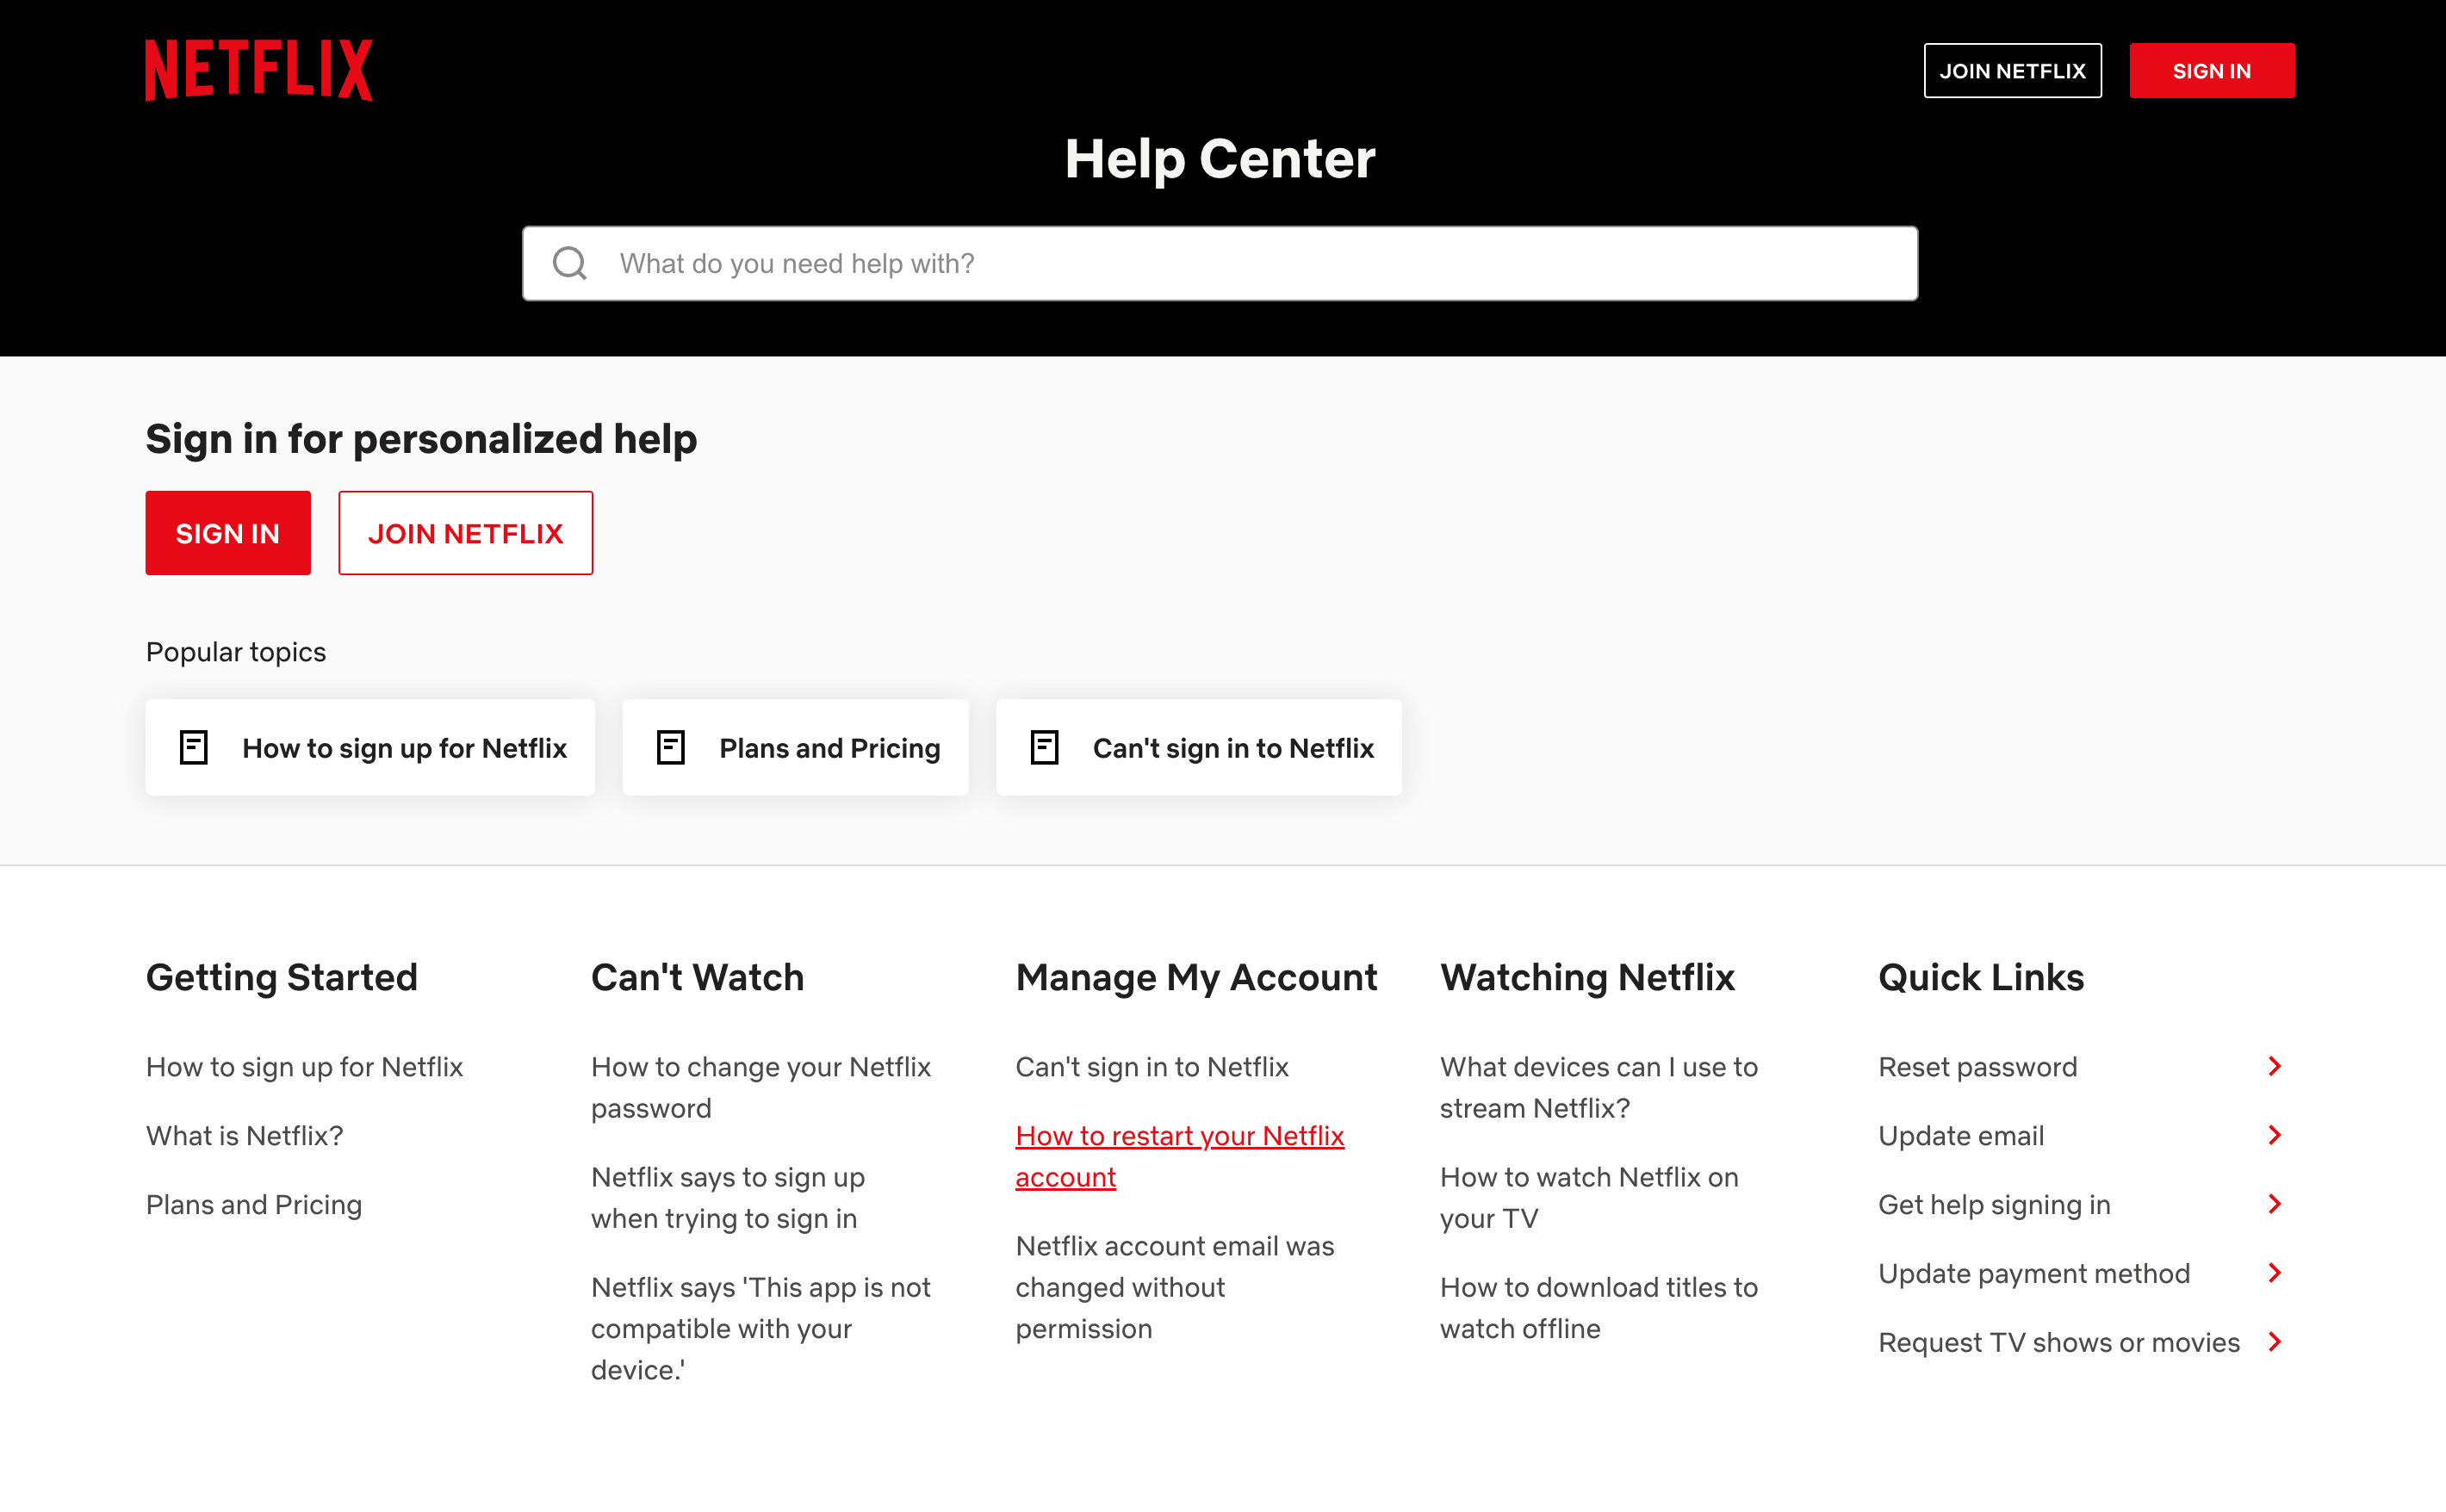2446x1512 pixels.
Task: Click the Popular topics label
Action: coord(236,652)
